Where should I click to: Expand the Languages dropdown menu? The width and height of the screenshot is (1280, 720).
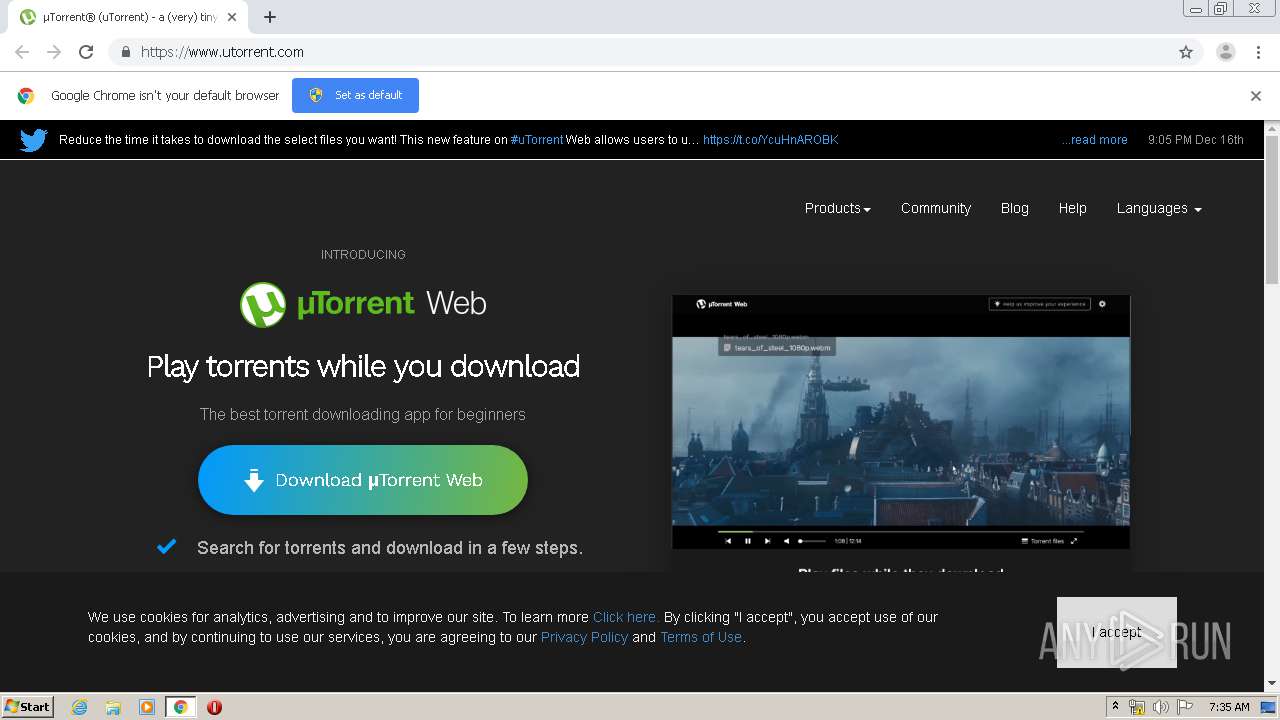1159,208
